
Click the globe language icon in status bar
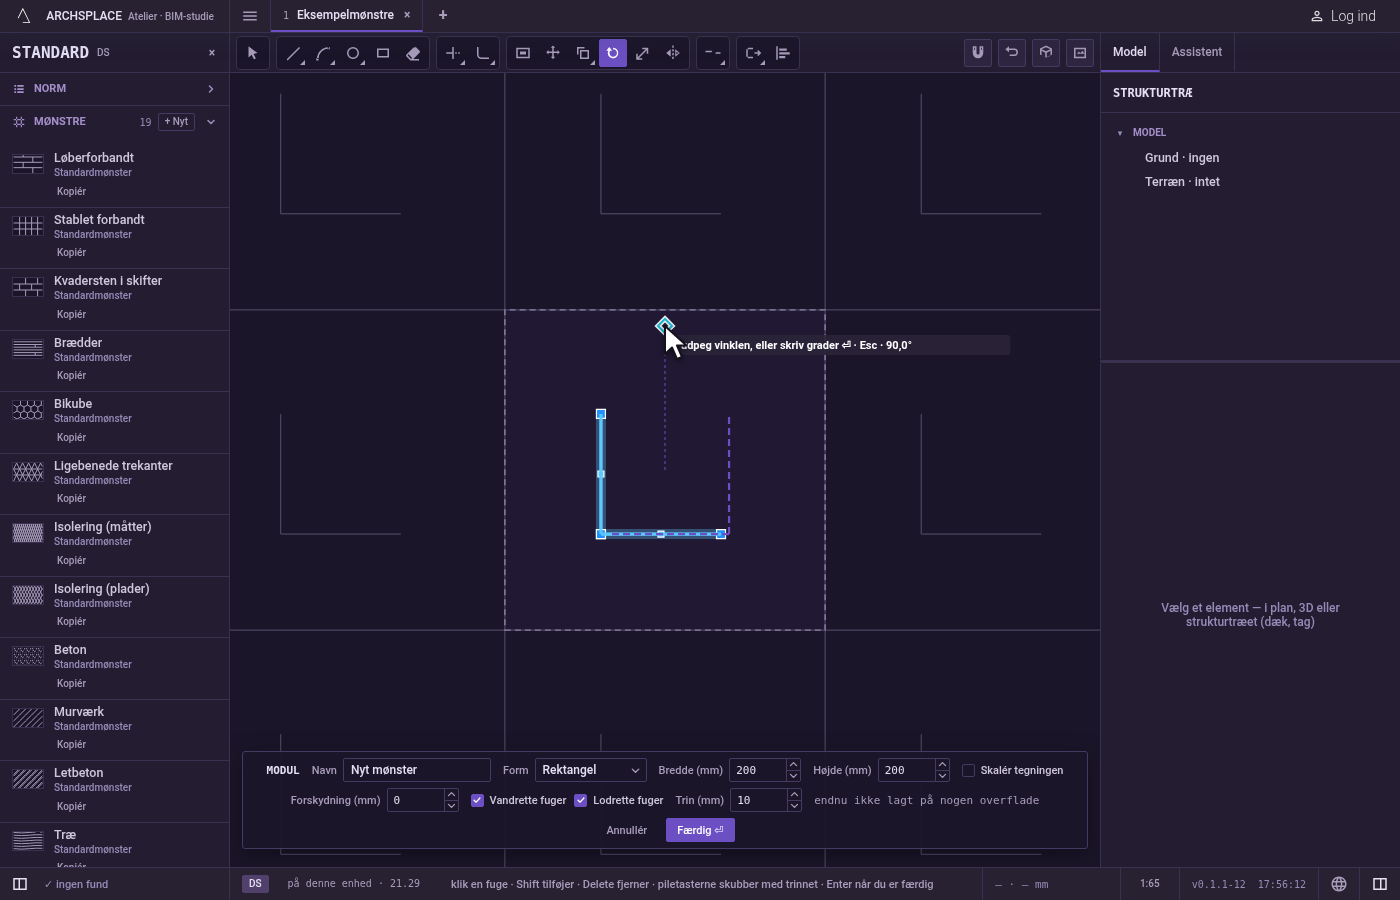click(x=1339, y=884)
